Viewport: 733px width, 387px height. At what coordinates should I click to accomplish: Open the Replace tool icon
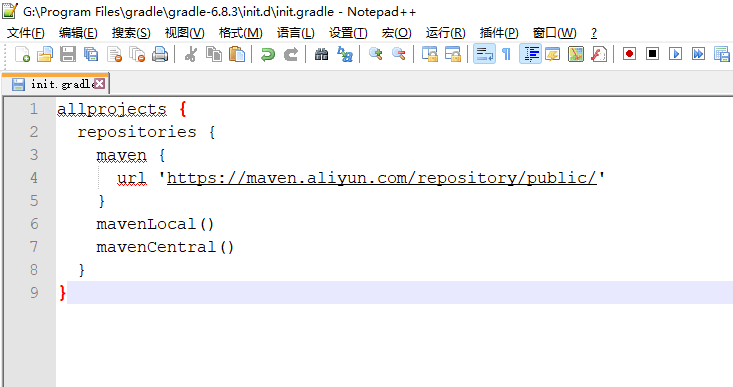345,54
